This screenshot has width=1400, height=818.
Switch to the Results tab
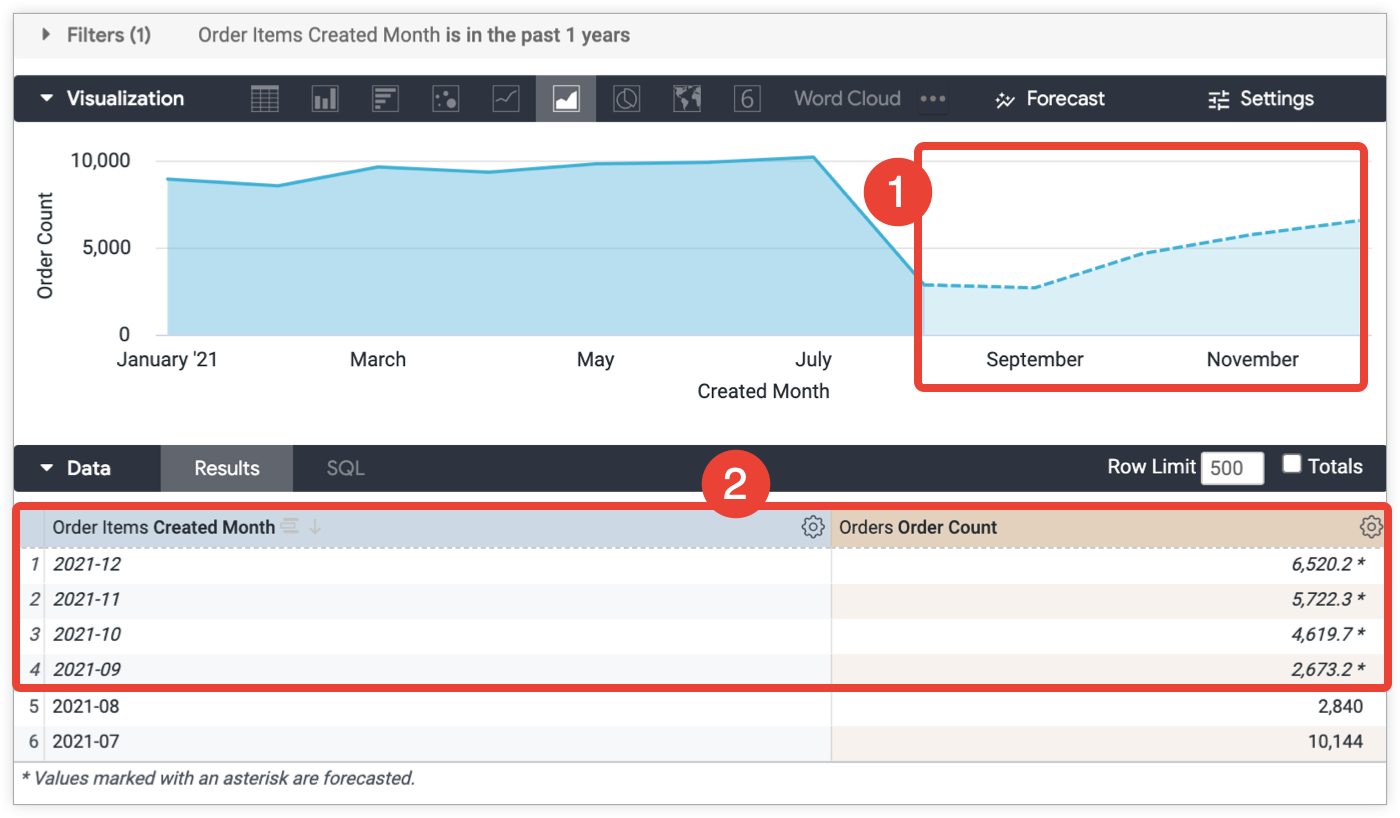pyautogui.click(x=227, y=468)
